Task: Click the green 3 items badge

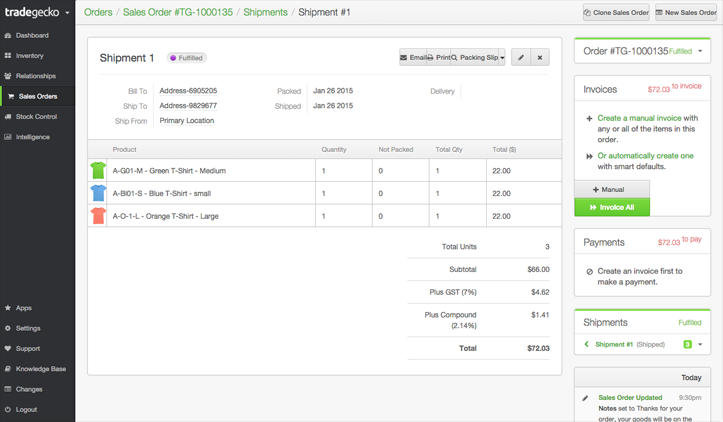Action: (x=687, y=345)
